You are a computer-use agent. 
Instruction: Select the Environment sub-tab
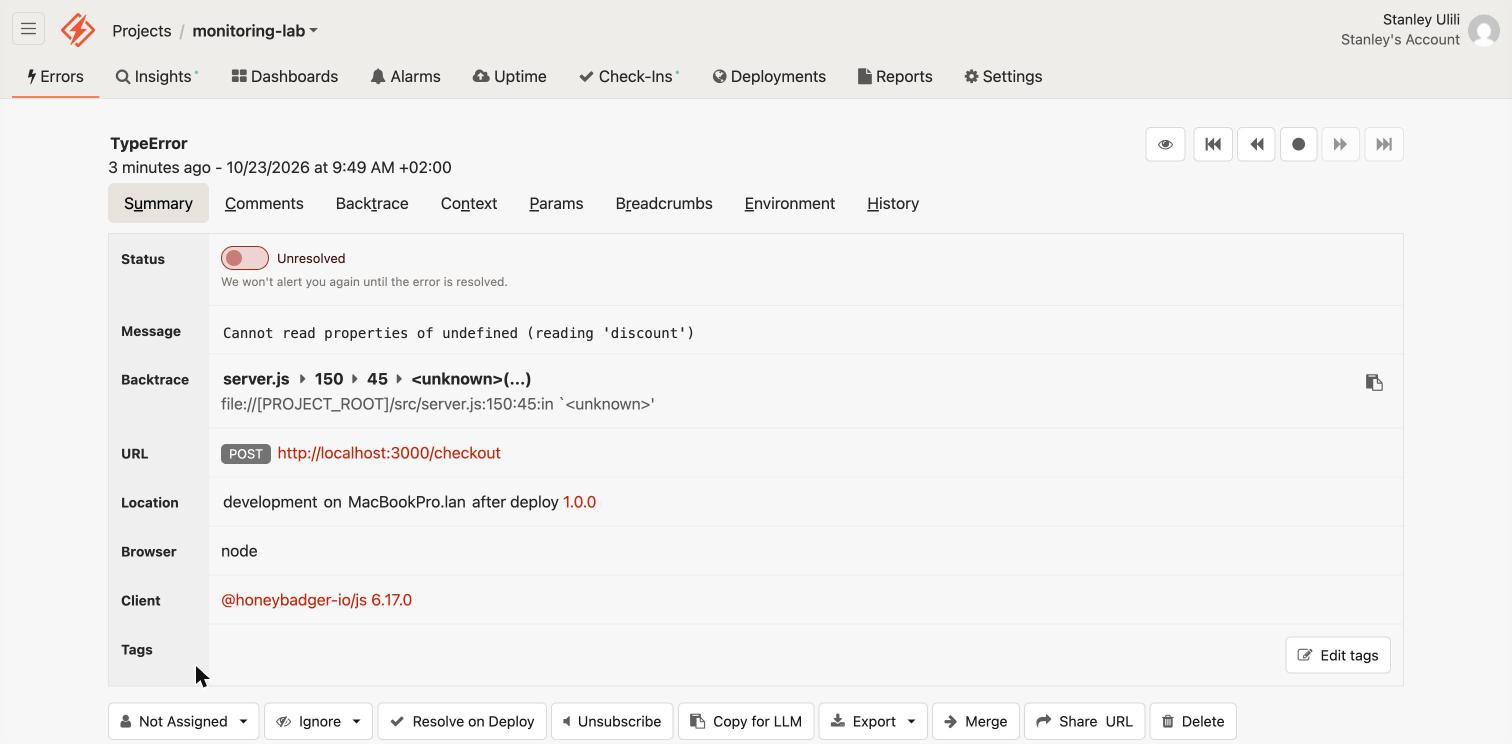point(790,203)
